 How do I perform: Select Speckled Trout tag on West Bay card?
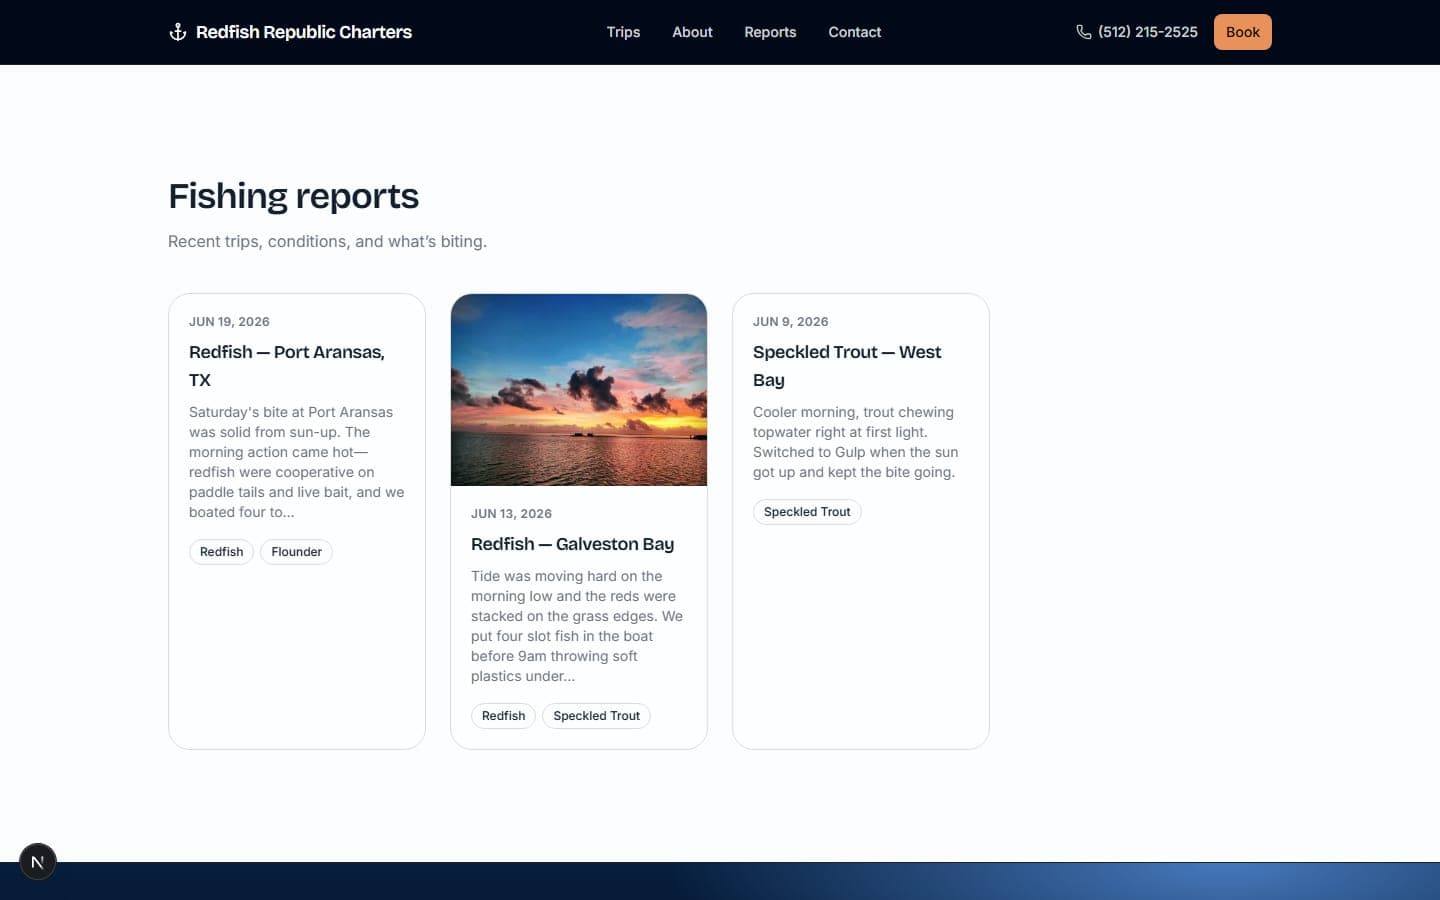pyautogui.click(x=807, y=512)
